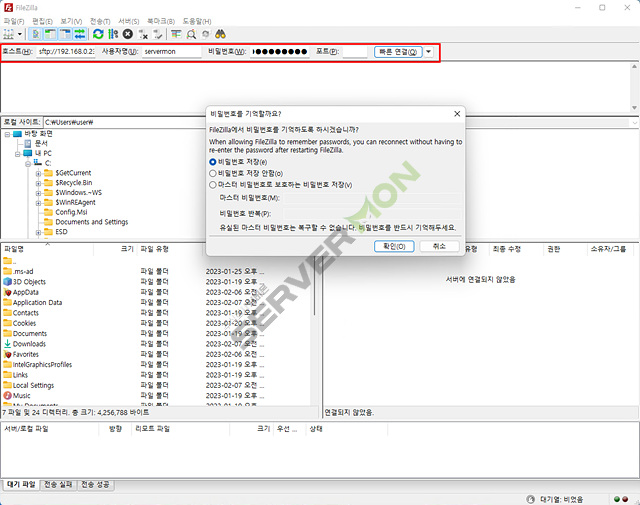Image resolution: width=640 pixels, height=505 pixels.
Task: Select the Favorites folder in local file list
Action: click(x=26, y=355)
